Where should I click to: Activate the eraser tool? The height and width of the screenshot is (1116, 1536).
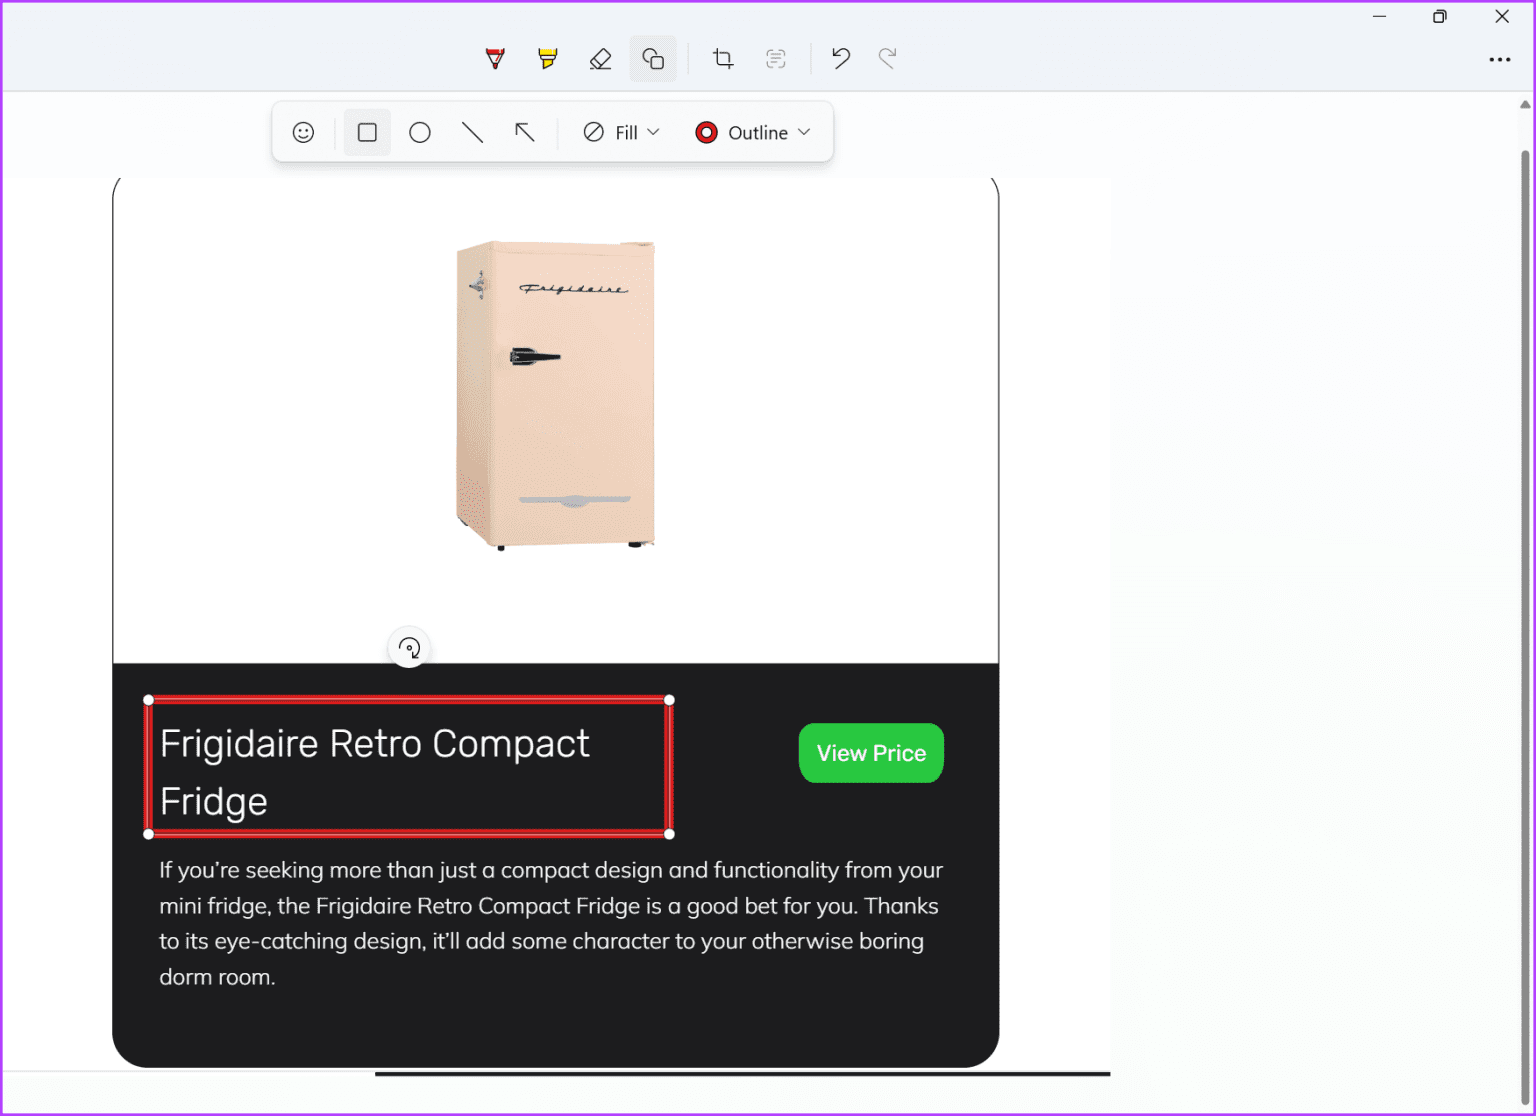click(x=600, y=58)
